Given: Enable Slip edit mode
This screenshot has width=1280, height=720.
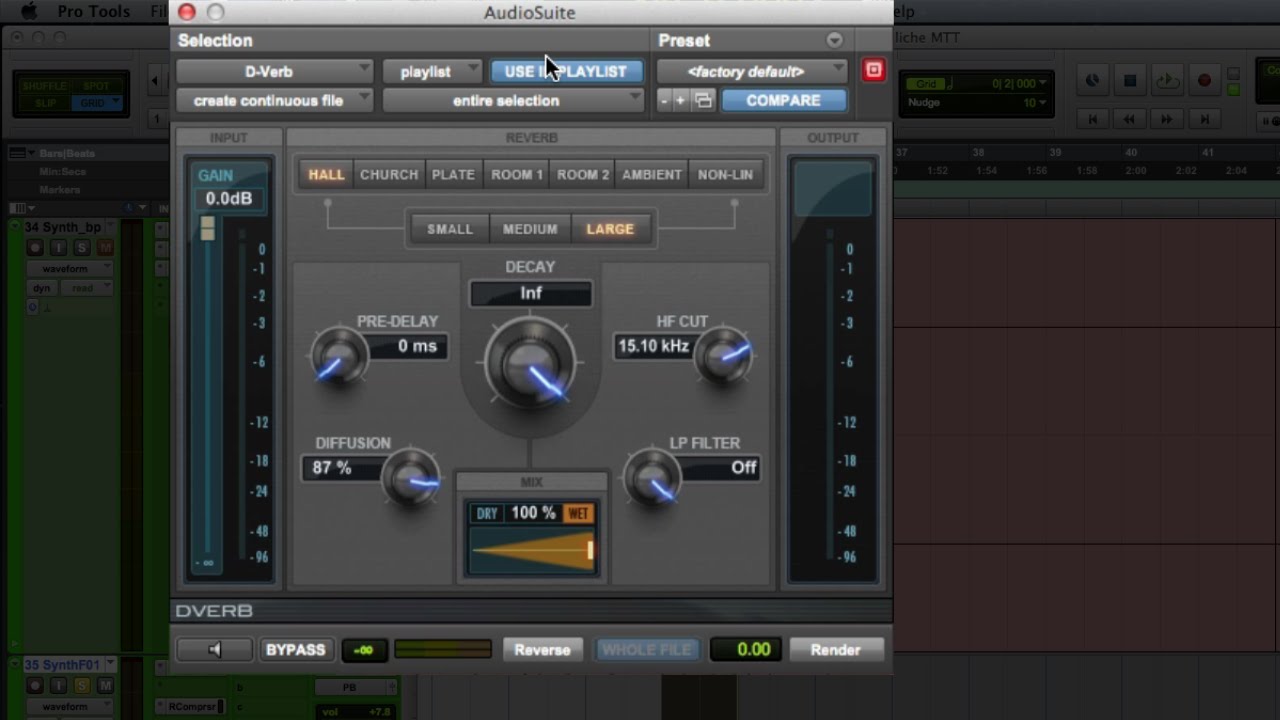Looking at the screenshot, I should pyautogui.click(x=45, y=103).
